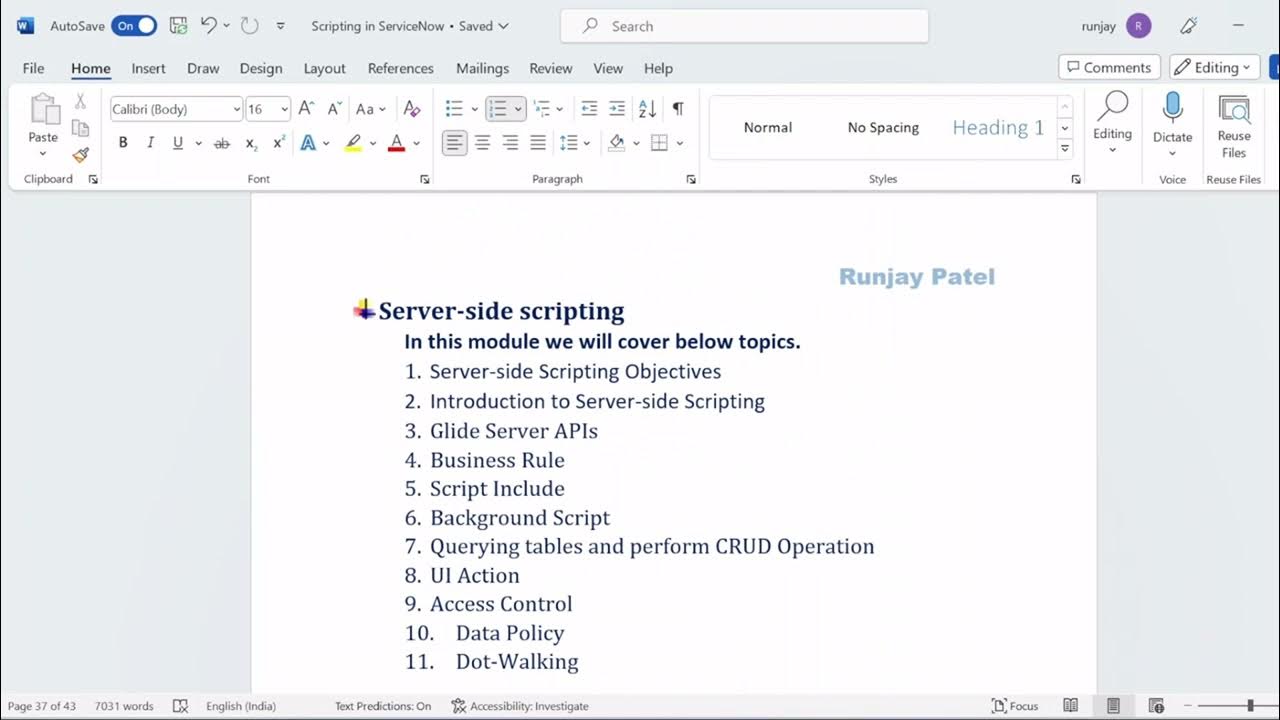
Task: Switch to Web Layout view
Action: (x=1156, y=706)
